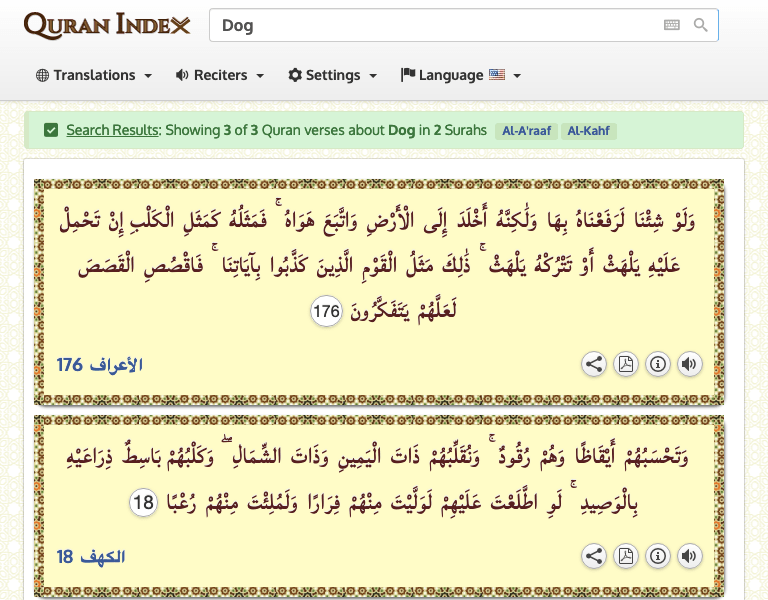The height and width of the screenshot is (600, 768).
Task: Click into the search field containing Dog
Action: coord(430,25)
